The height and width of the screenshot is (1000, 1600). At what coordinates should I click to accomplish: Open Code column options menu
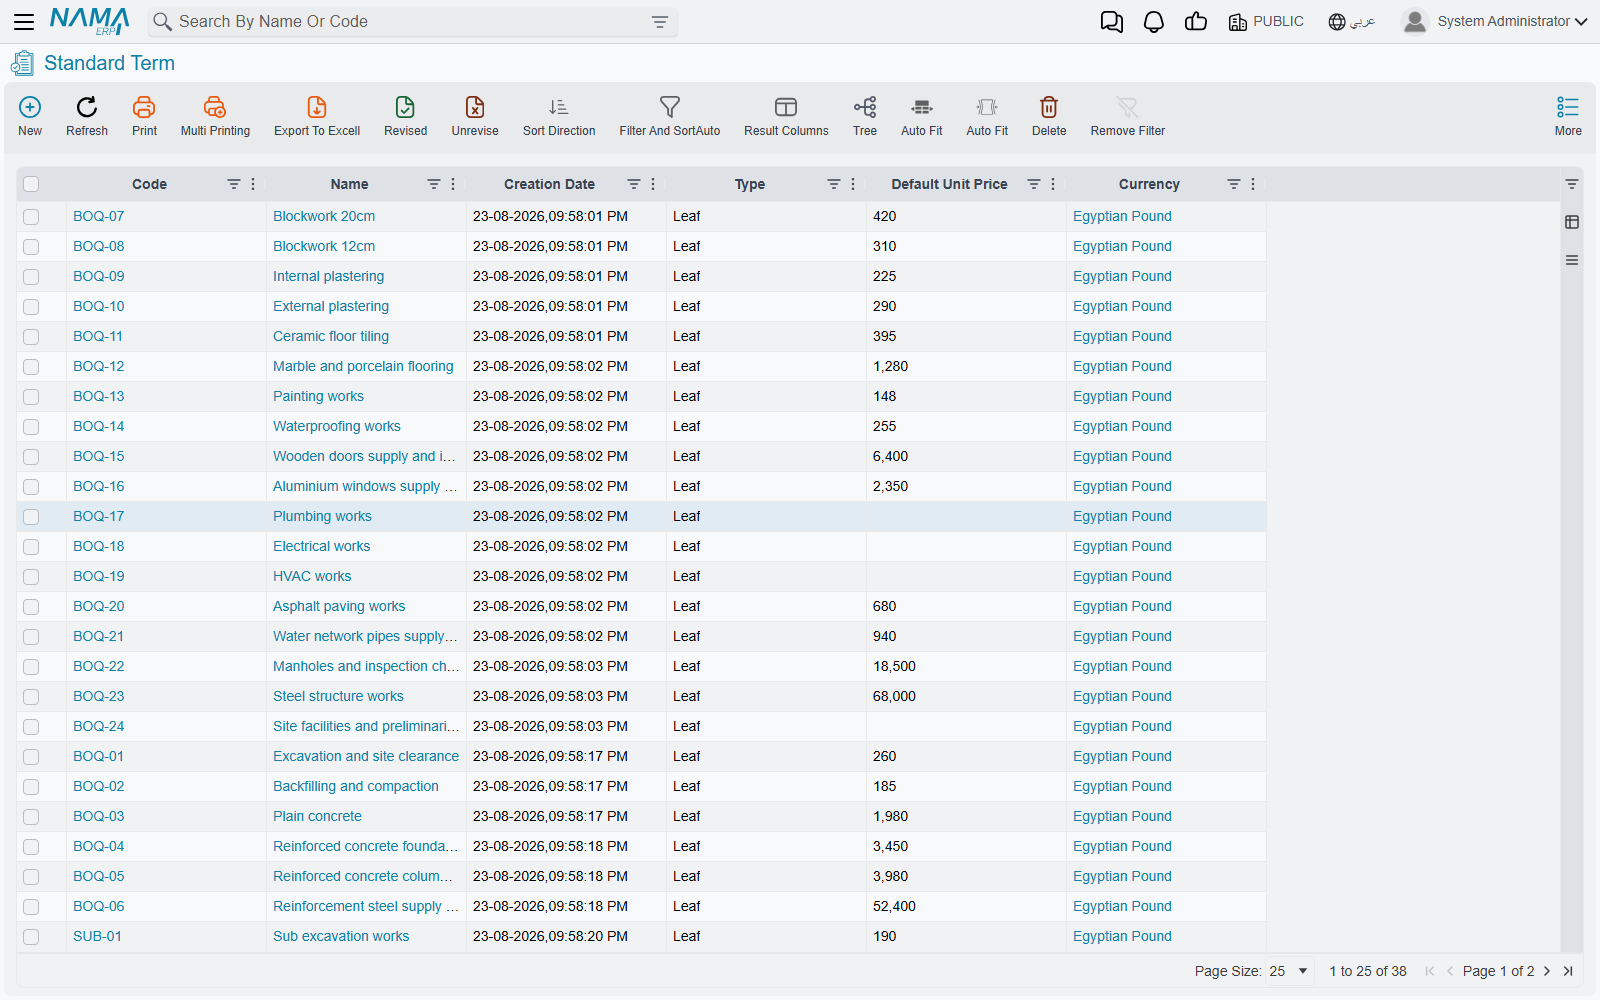(253, 184)
